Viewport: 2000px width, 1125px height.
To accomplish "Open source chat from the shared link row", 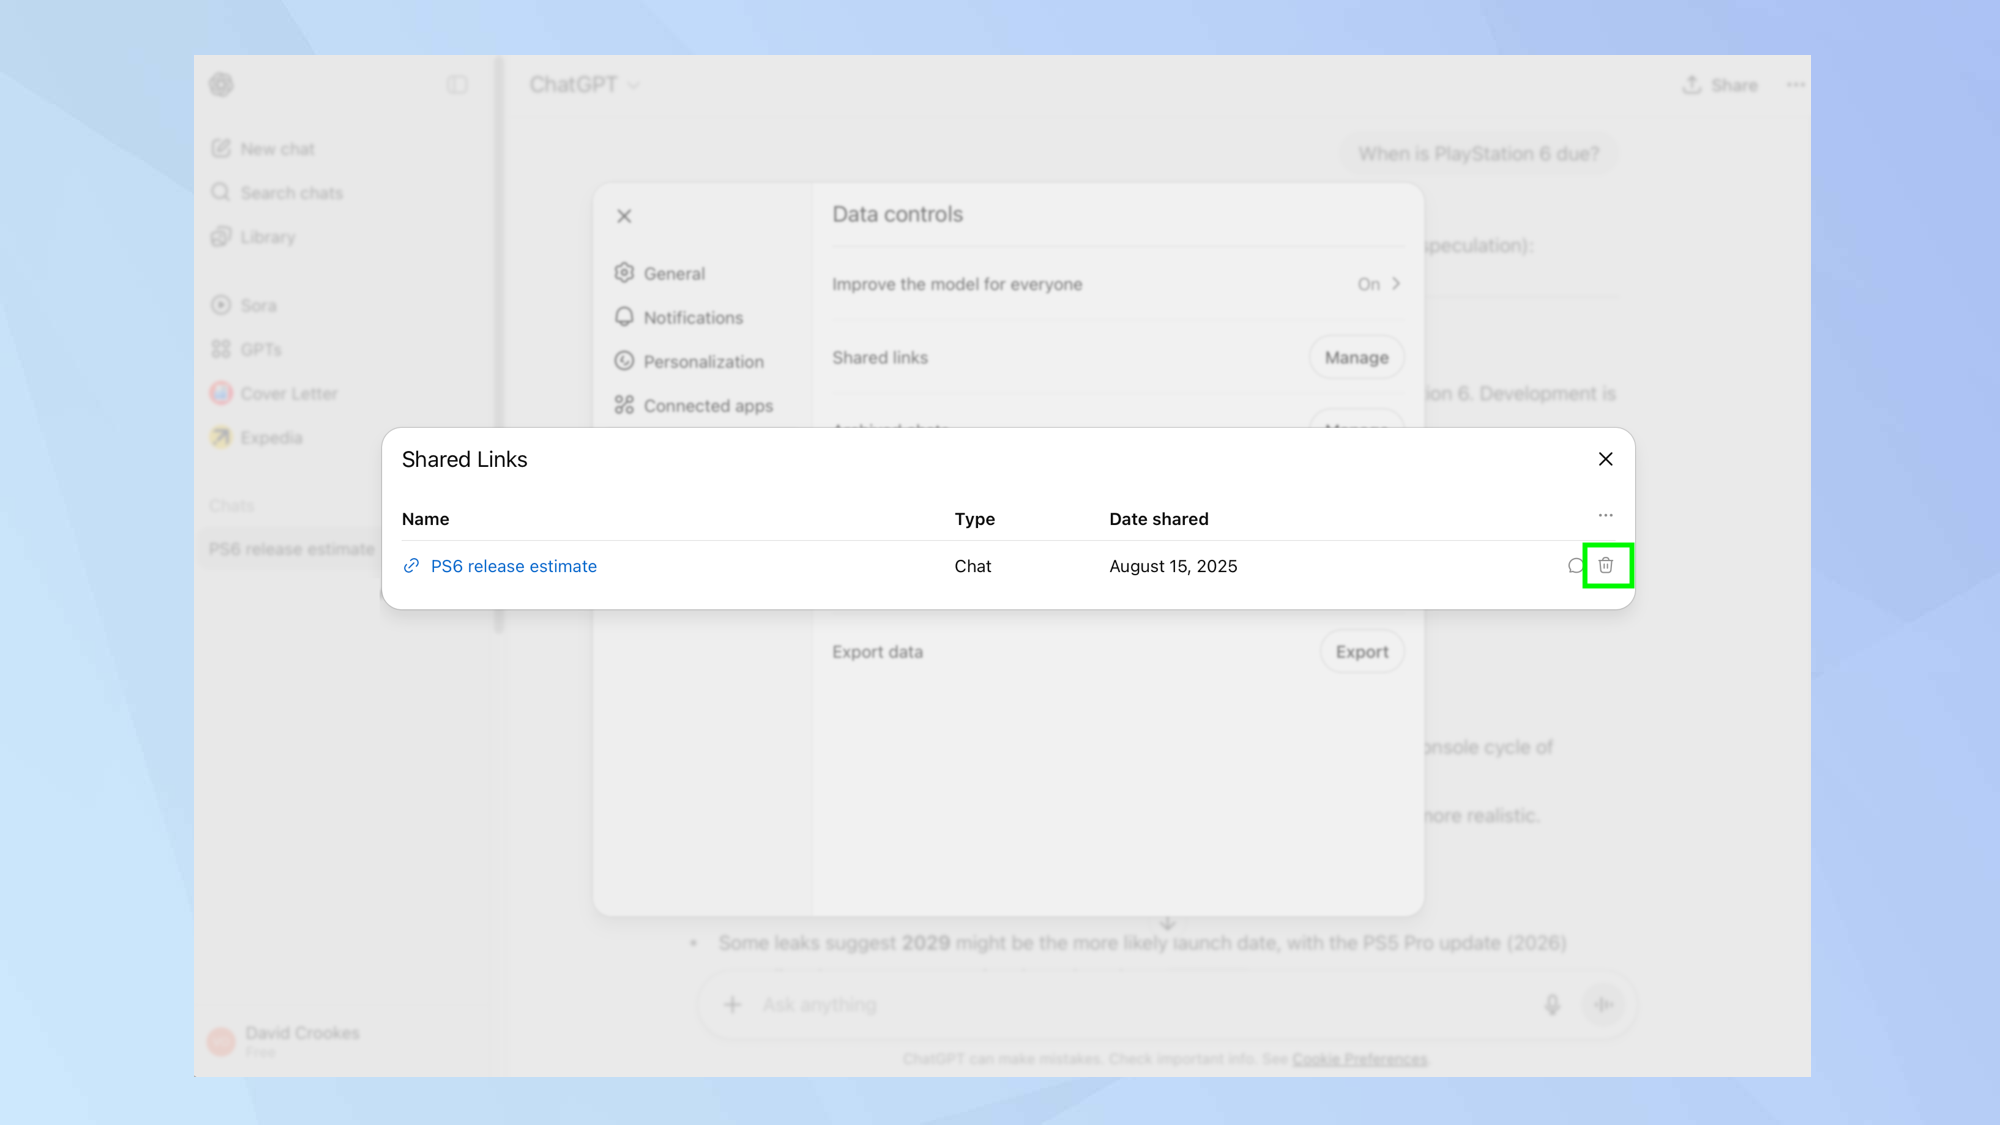I will click(x=1575, y=565).
